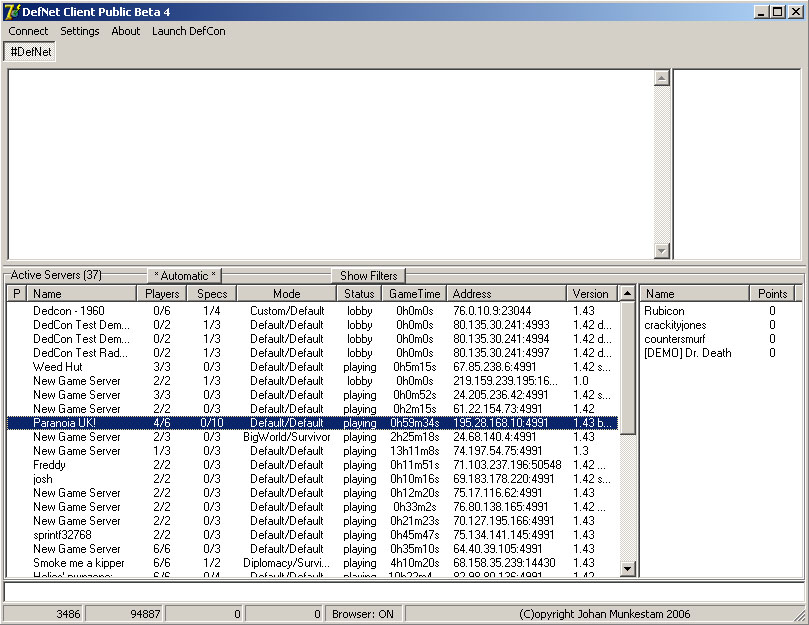This screenshot has height=625, width=809.
Task: Click chat scrollbar down arrow
Action: [x=661, y=251]
